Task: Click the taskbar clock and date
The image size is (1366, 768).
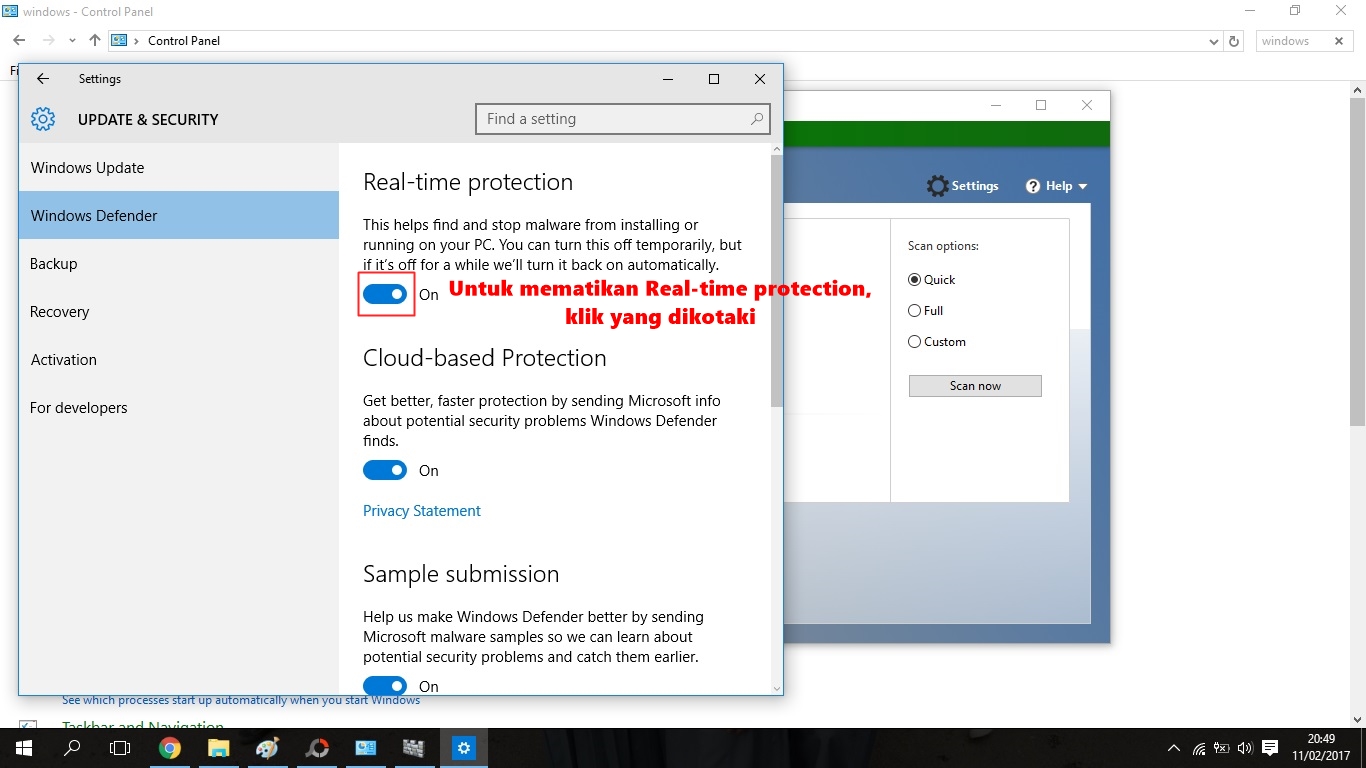Action: coord(1321,748)
